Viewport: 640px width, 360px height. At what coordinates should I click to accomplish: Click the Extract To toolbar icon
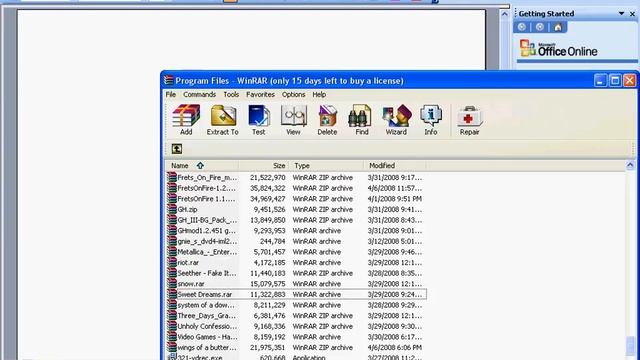[222, 120]
